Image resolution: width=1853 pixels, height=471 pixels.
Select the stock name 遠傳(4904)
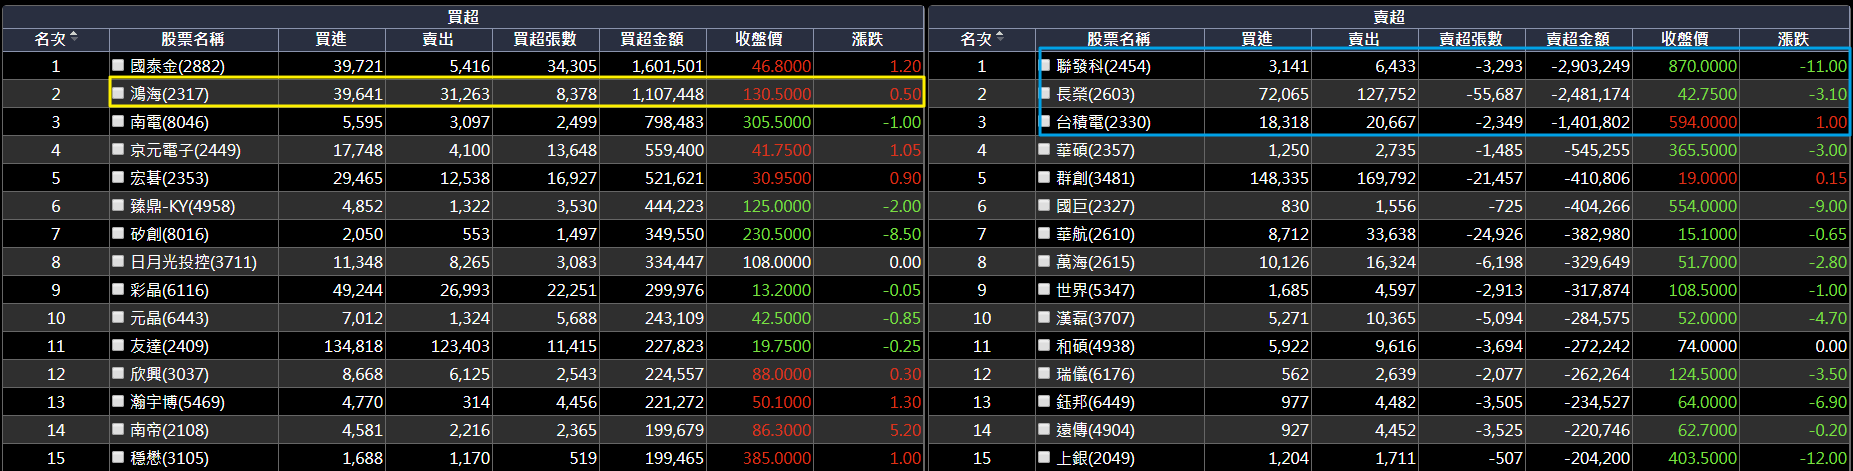click(1095, 430)
